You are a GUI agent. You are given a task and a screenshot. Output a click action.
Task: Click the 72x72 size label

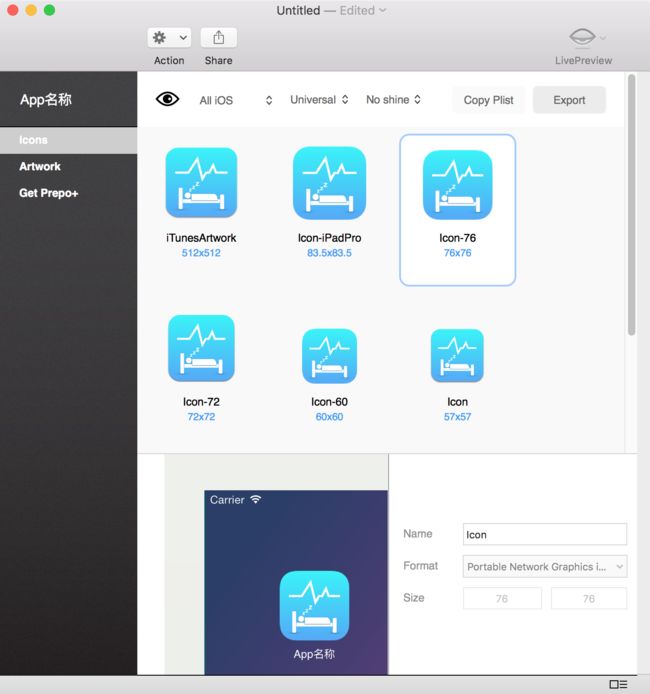pyautogui.click(x=201, y=417)
